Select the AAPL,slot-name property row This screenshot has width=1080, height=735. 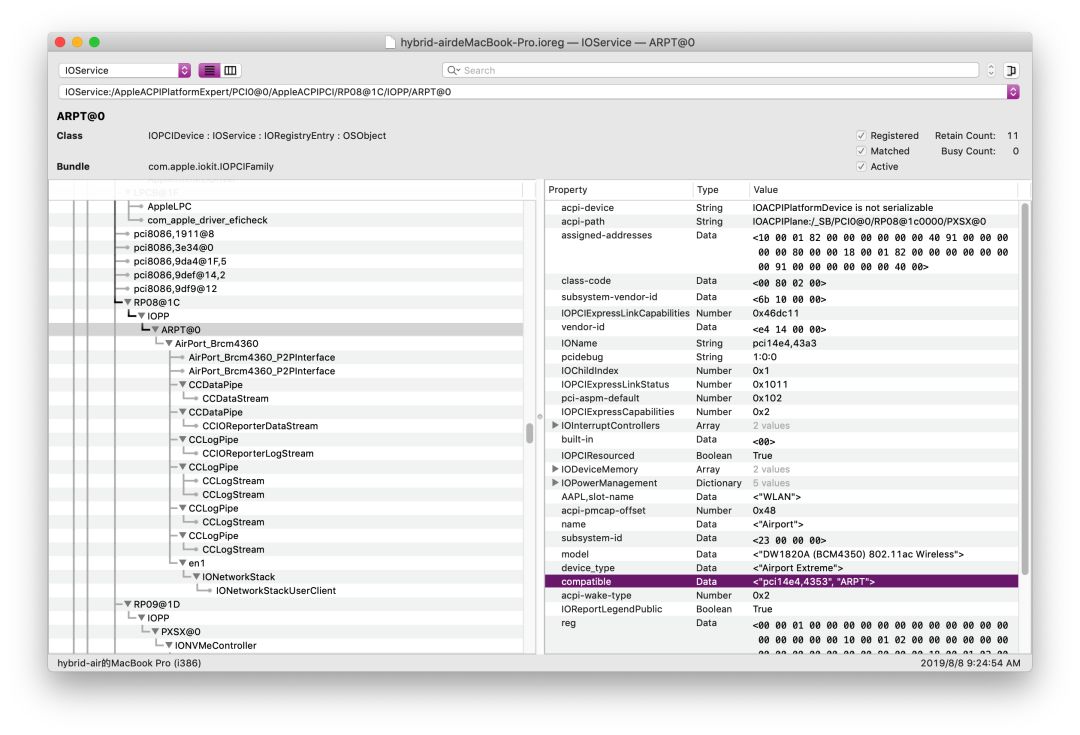[782, 497]
